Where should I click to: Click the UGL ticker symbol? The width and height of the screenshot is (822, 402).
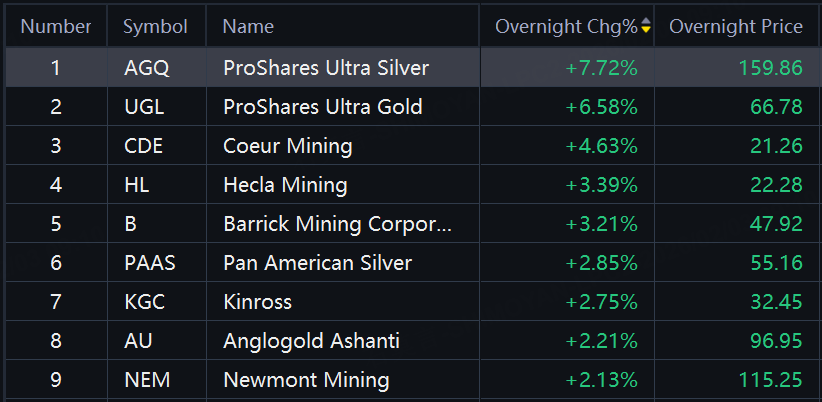point(142,107)
